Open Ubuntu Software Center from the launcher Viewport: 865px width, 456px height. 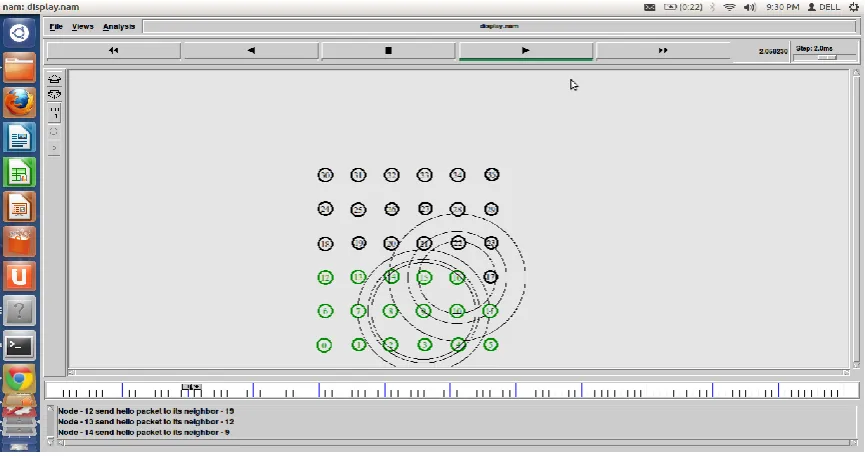19,242
